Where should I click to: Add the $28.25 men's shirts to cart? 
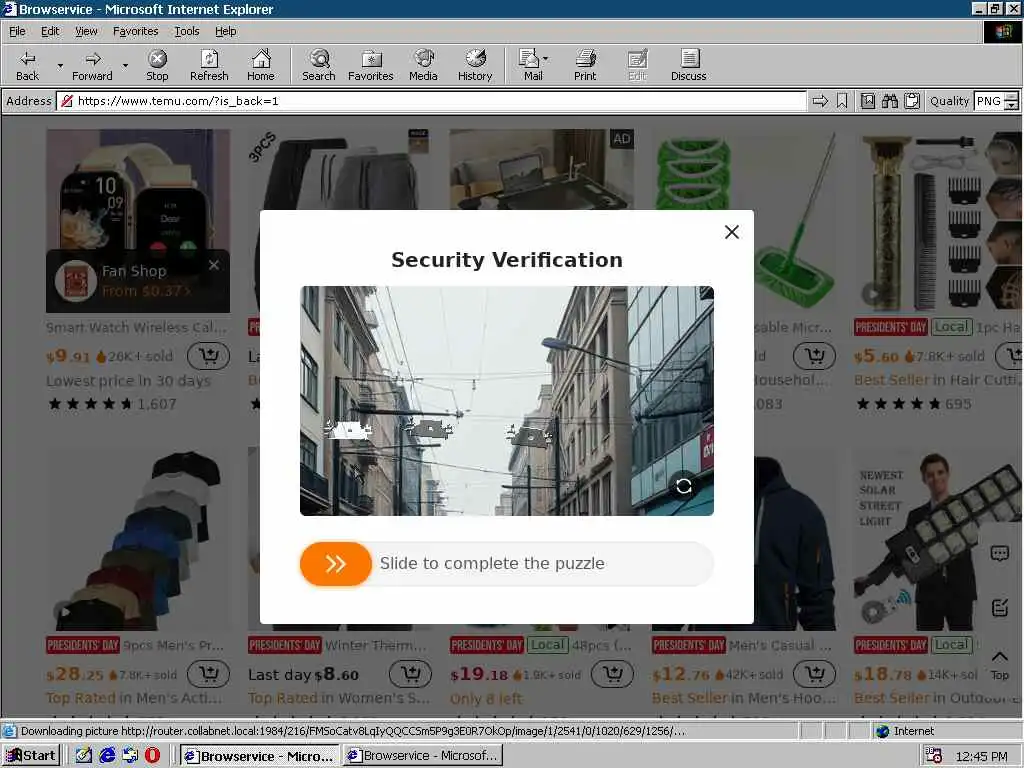(x=209, y=674)
